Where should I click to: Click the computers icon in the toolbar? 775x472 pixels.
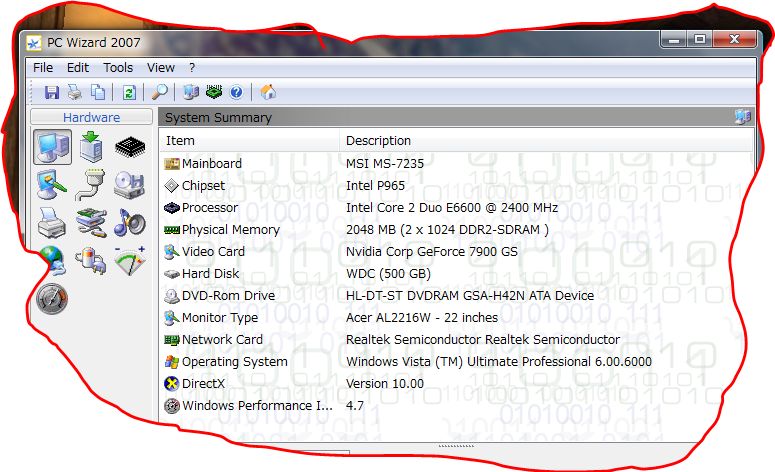coord(191,92)
